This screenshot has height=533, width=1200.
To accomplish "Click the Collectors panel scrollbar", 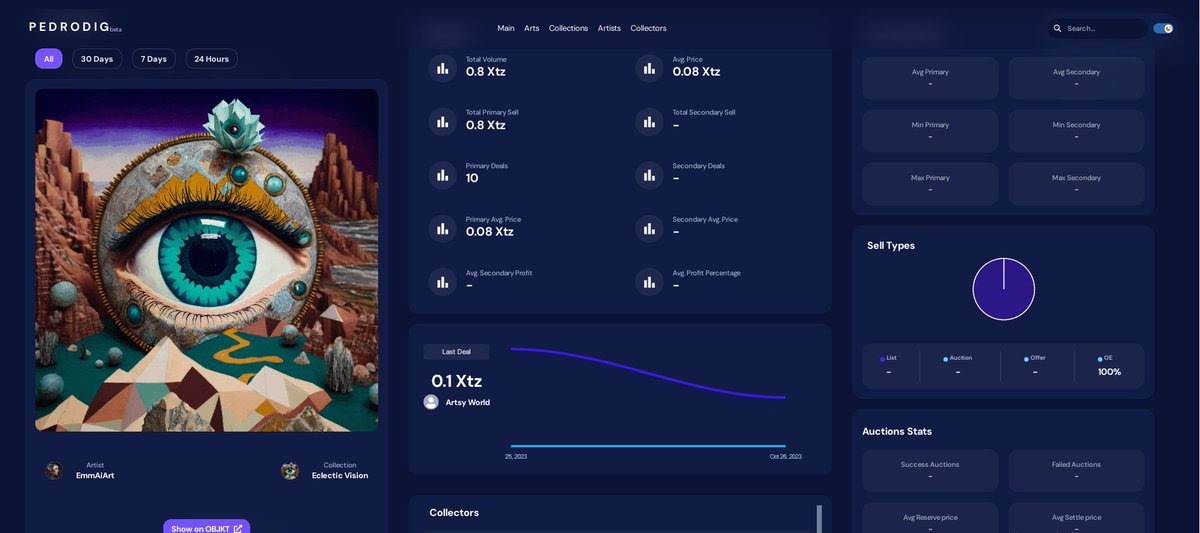I will coord(819,519).
